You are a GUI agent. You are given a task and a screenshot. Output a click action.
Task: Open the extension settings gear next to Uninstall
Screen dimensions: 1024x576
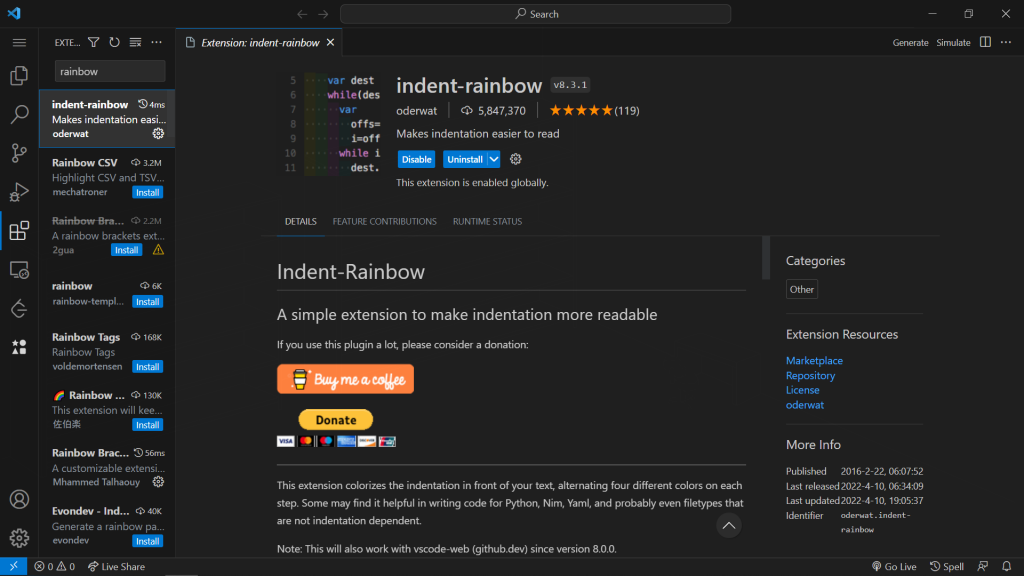pos(515,159)
